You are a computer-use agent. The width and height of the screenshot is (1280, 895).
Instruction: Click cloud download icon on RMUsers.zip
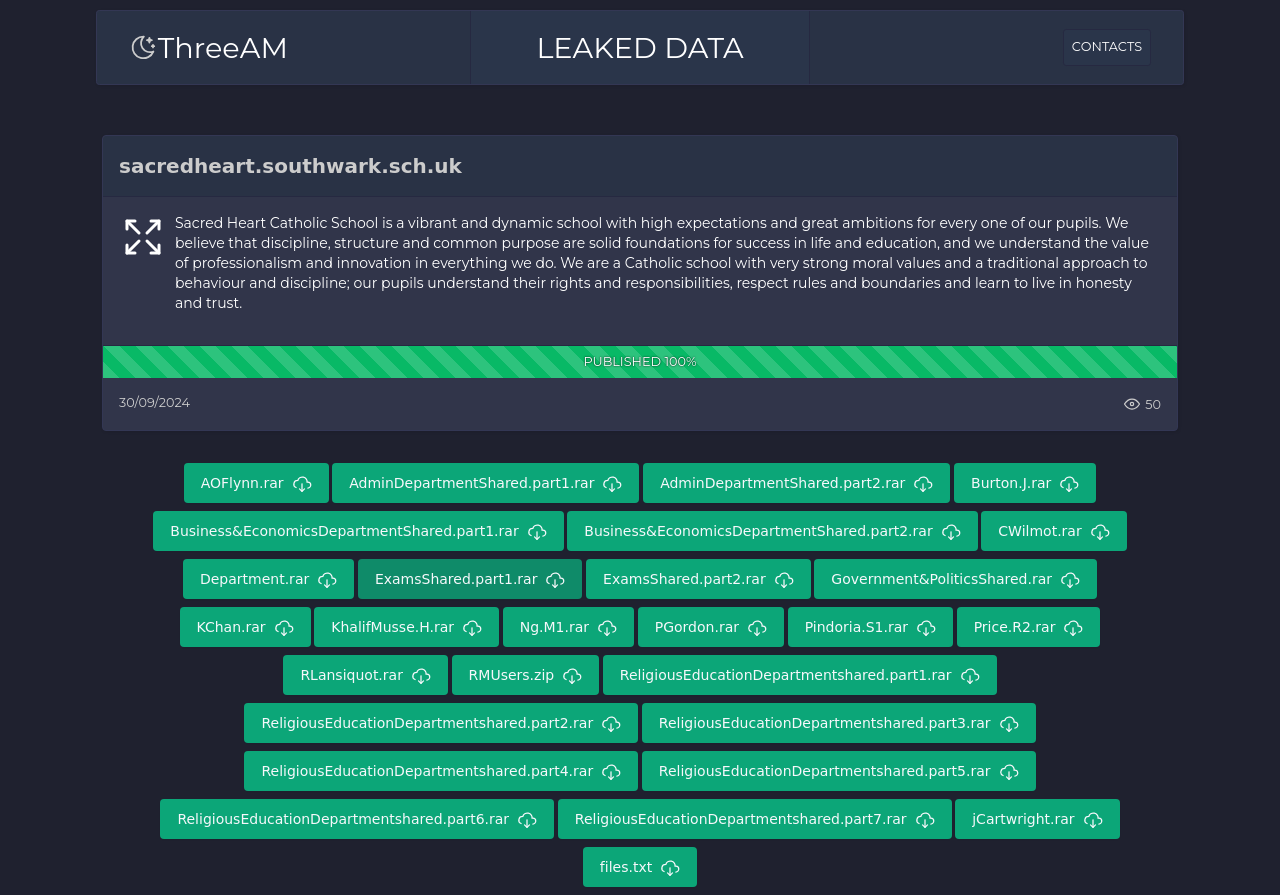tap(572, 676)
